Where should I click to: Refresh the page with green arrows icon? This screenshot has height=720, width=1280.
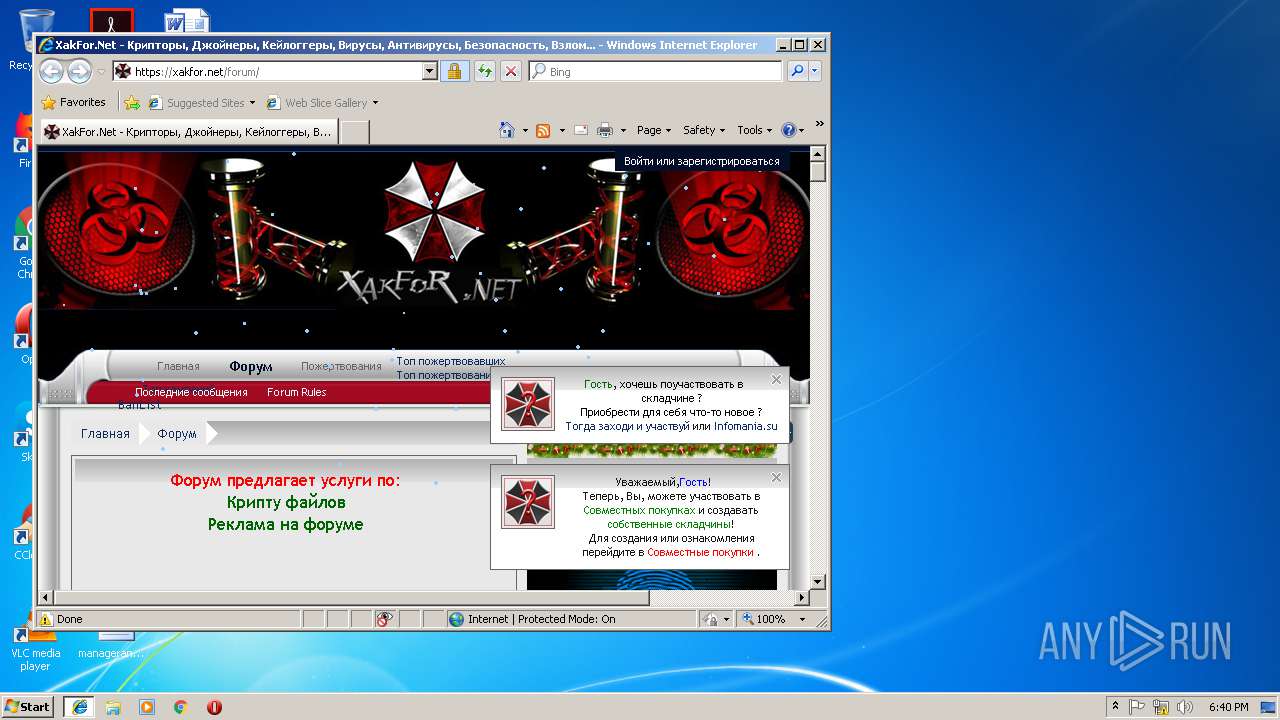484,71
